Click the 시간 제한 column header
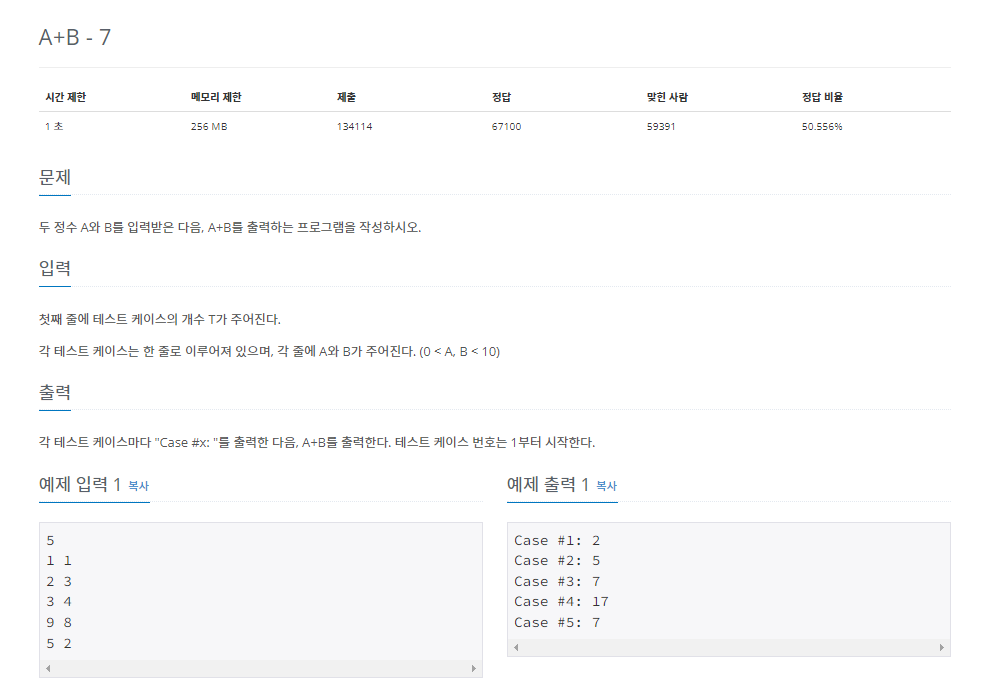Image resolution: width=992 pixels, height=686 pixels. pos(66,97)
